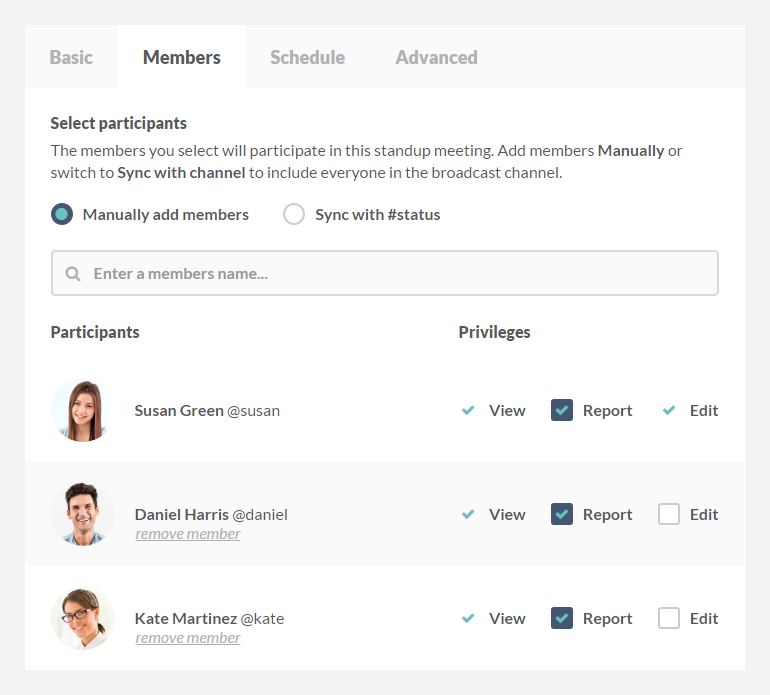Click Susan Green's profile photo
Image resolution: width=770 pixels, height=695 pixels.
pyautogui.click(x=83, y=410)
